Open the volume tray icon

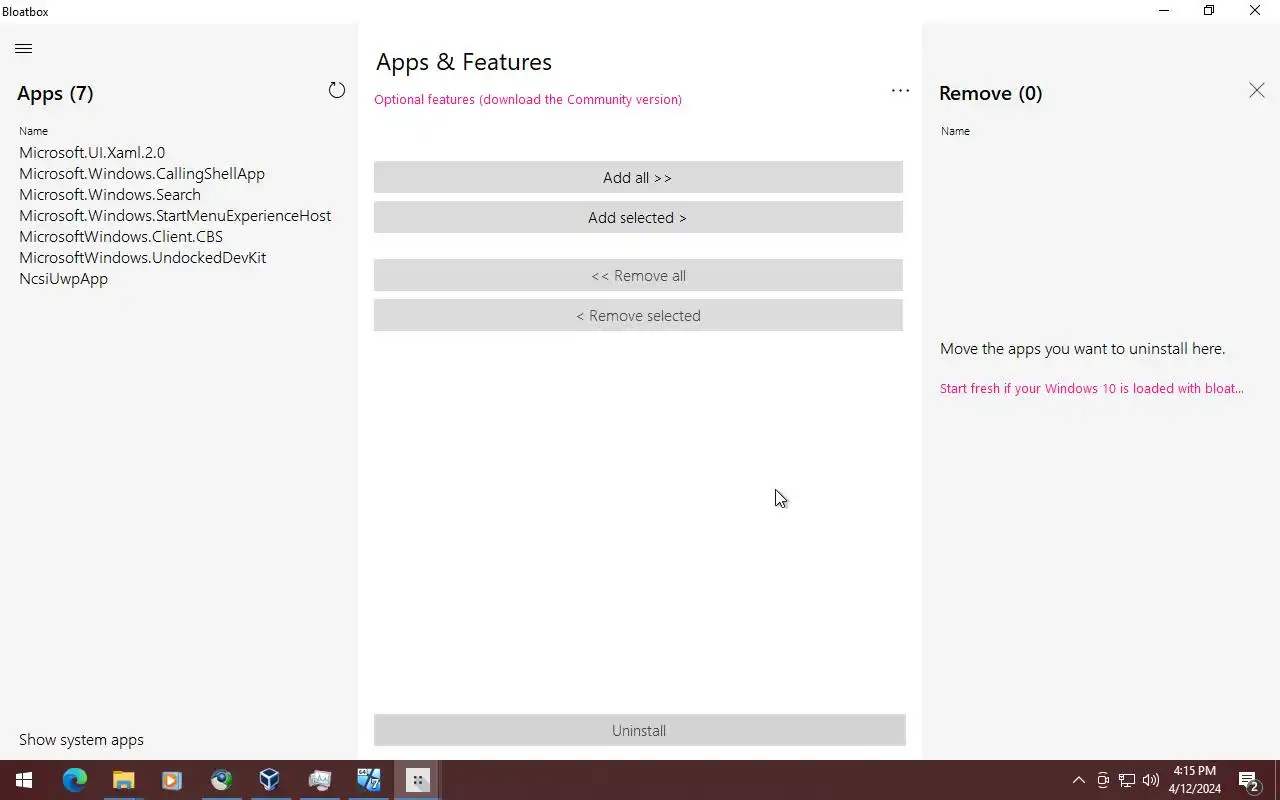(x=1151, y=780)
